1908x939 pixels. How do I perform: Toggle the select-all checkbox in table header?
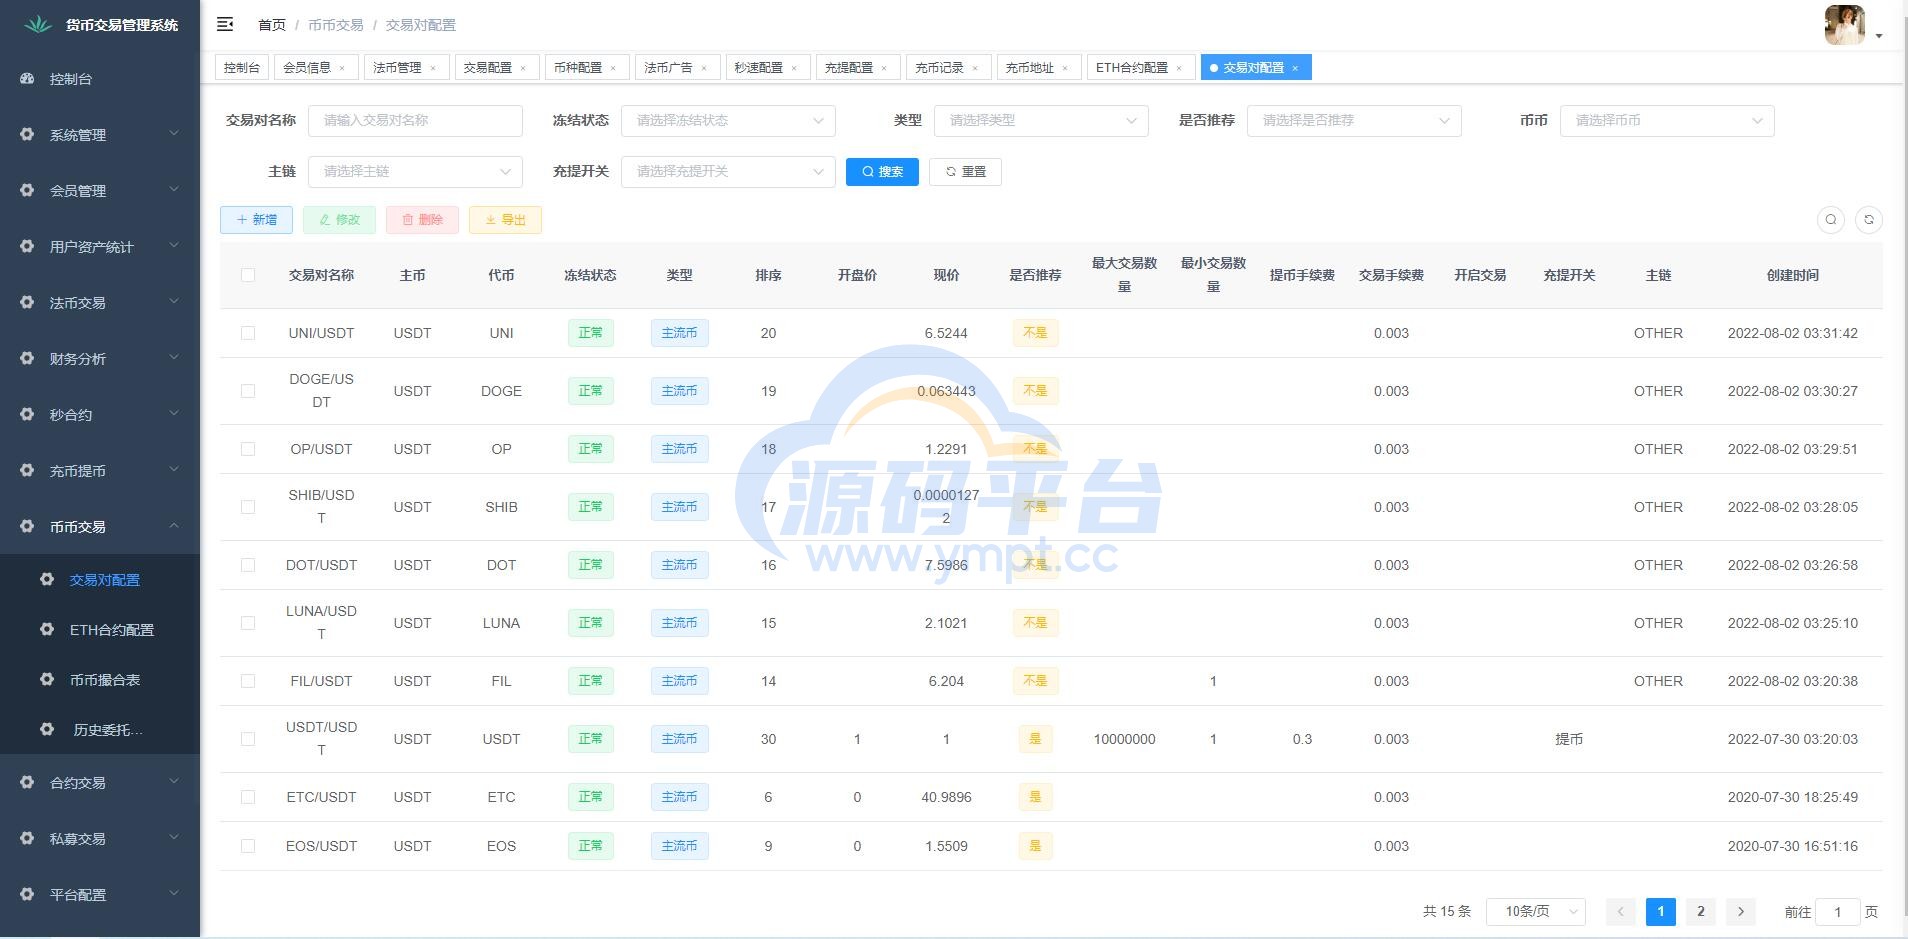[248, 275]
